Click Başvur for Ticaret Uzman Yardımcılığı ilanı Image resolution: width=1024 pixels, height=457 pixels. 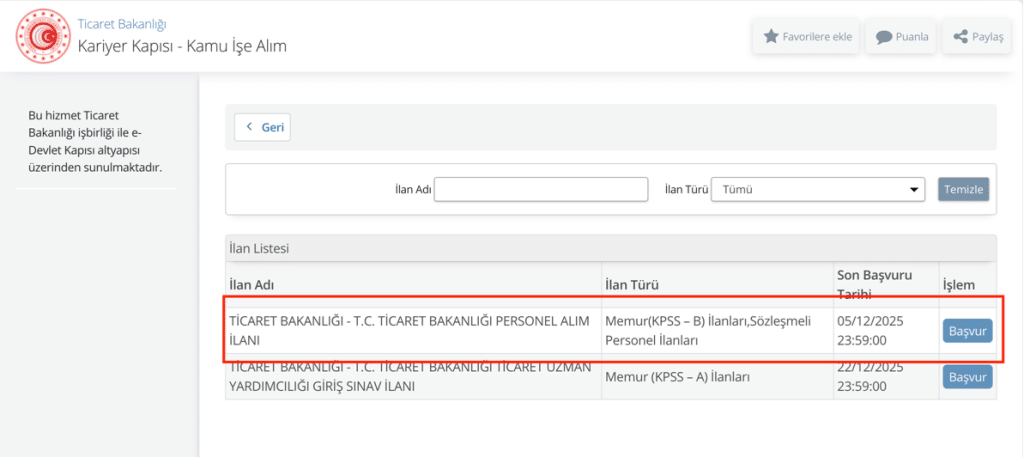(x=967, y=377)
